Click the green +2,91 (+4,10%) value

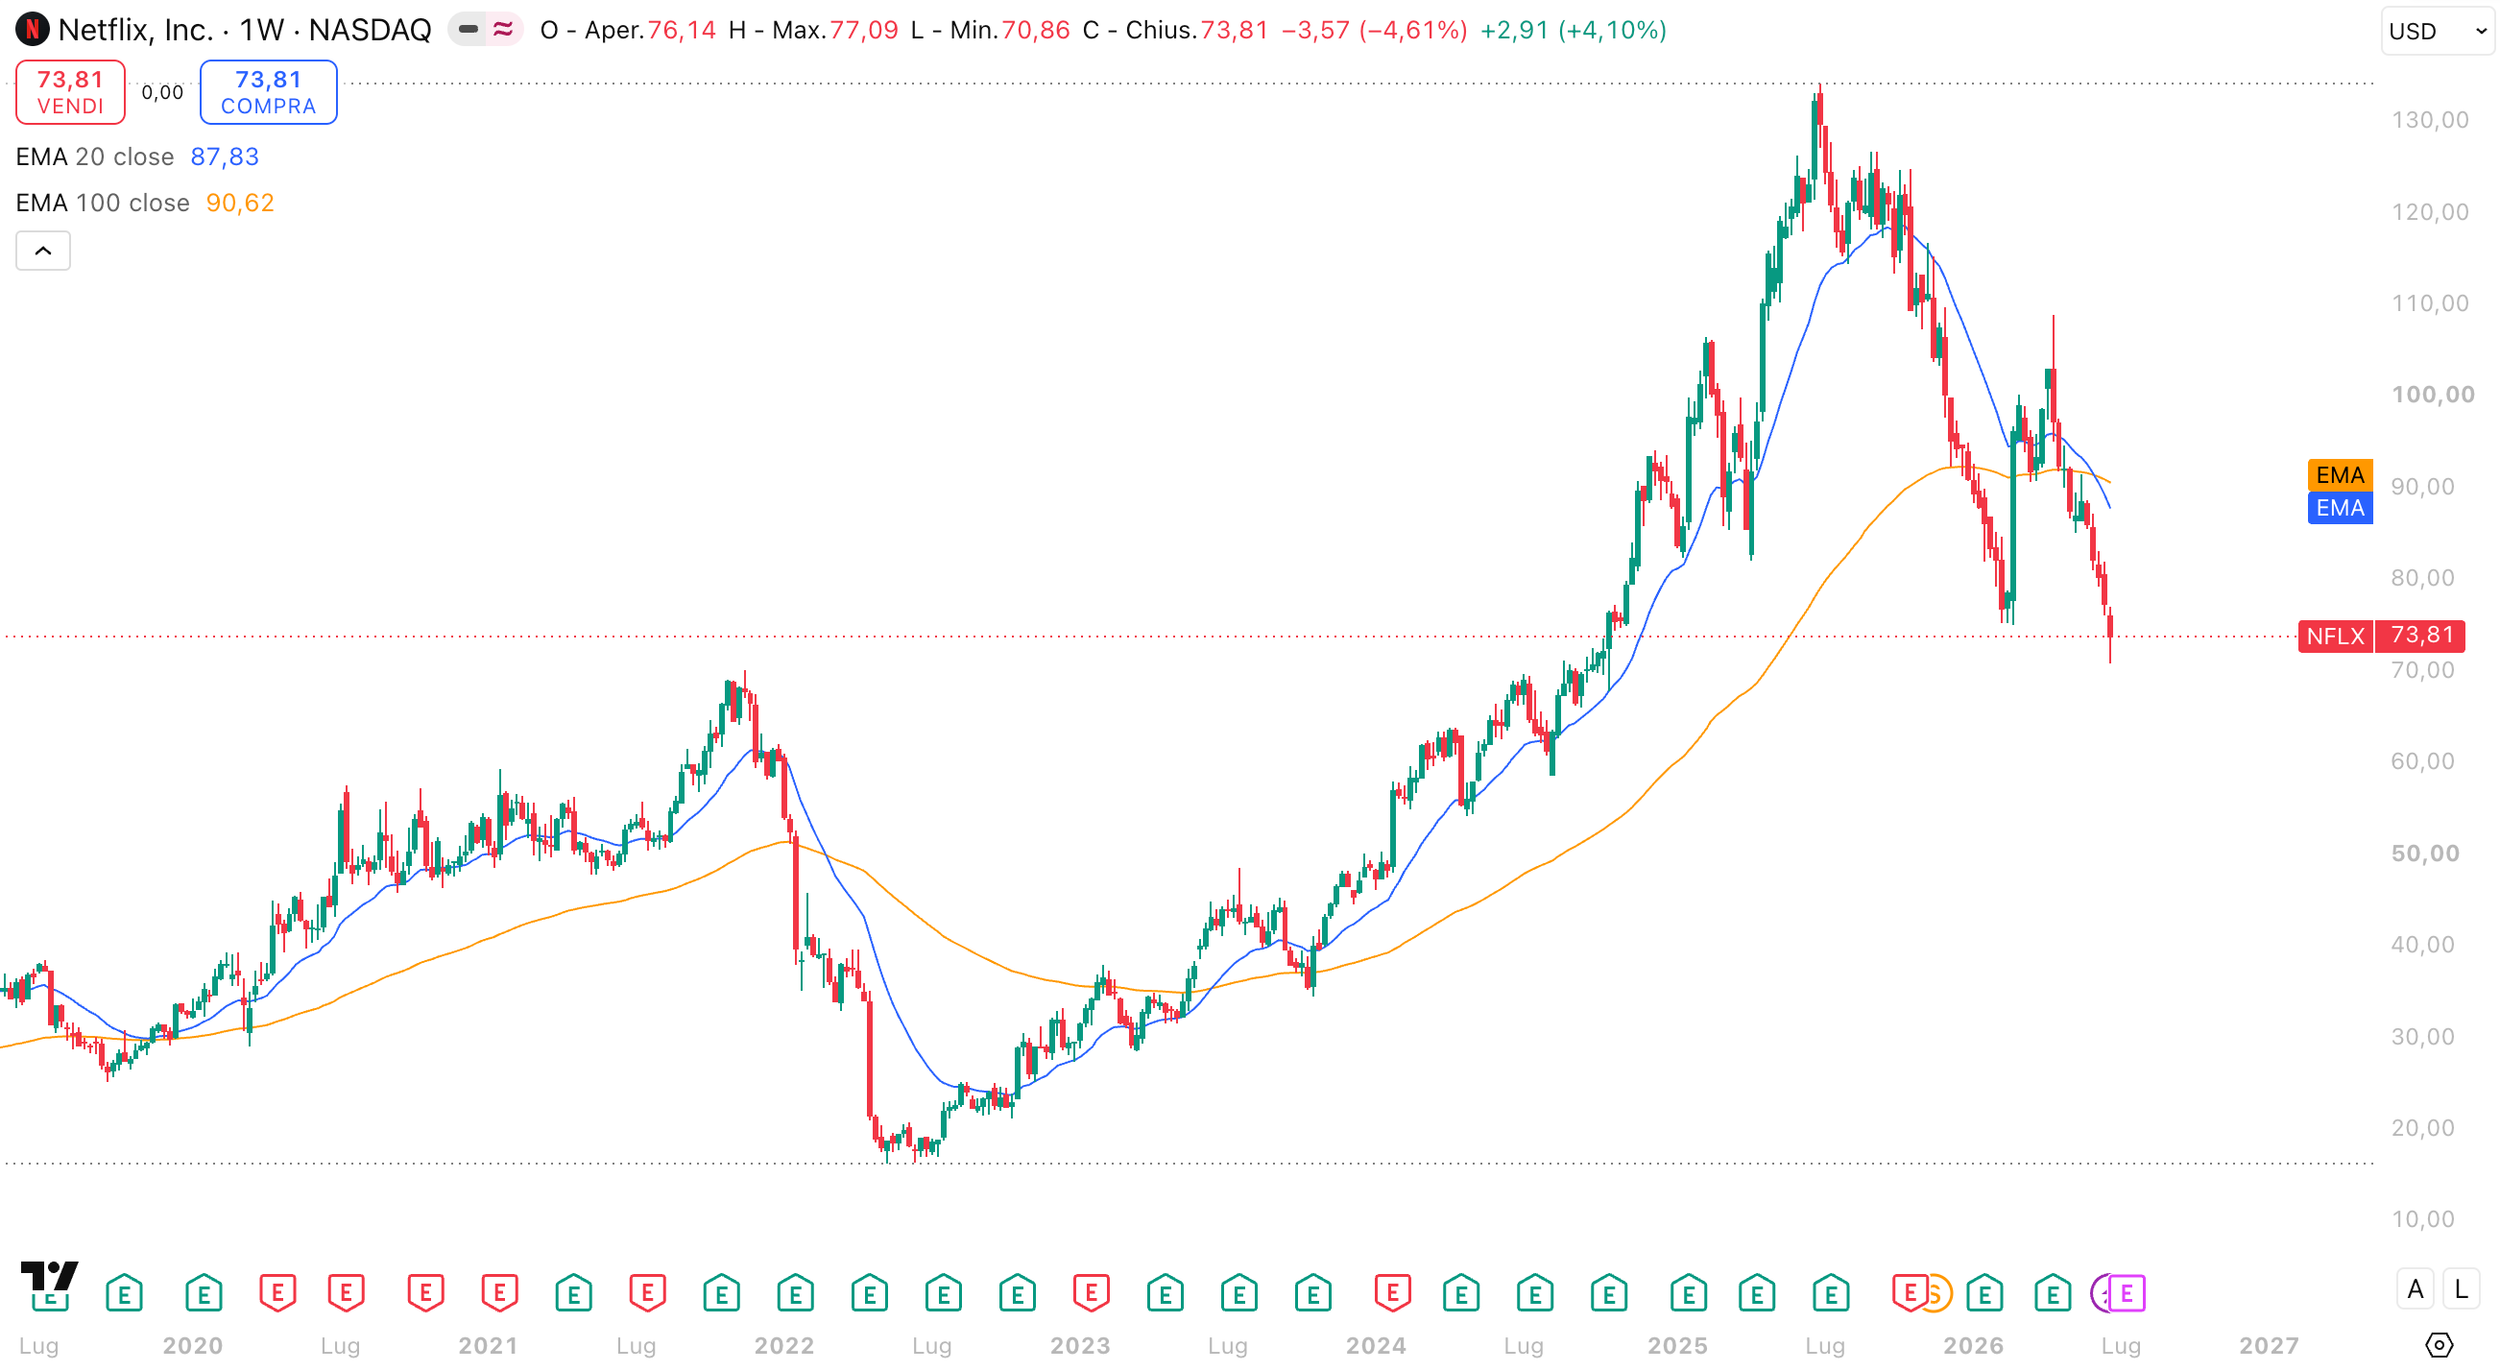pos(1573,30)
